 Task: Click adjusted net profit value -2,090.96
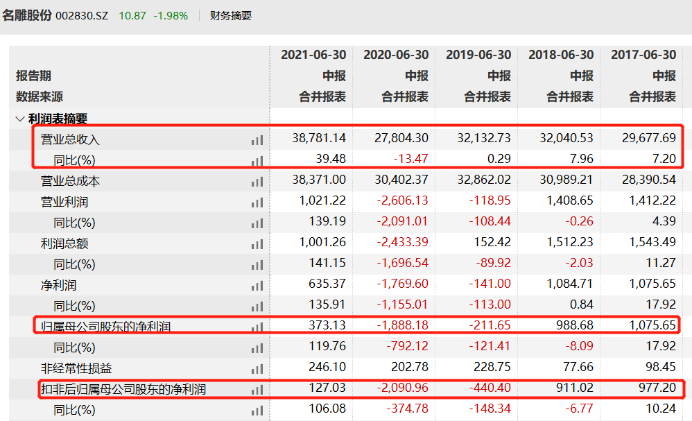tap(402, 388)
